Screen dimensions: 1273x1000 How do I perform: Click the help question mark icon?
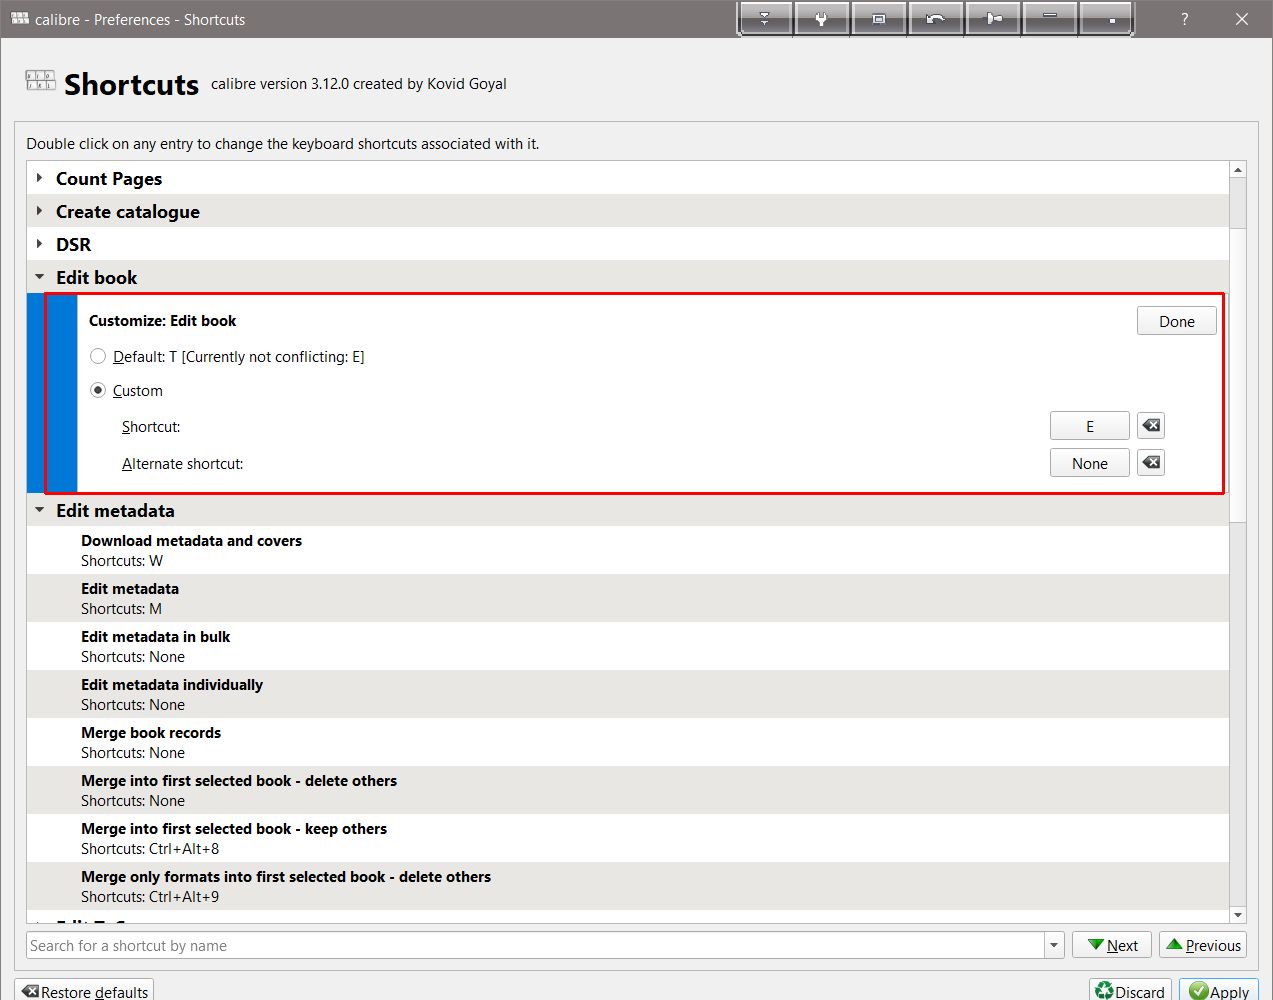[1184, 19]
